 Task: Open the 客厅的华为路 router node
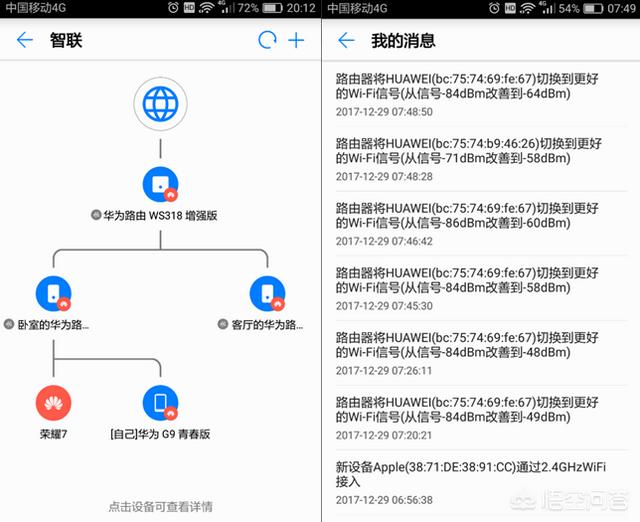tap(267, 294)
